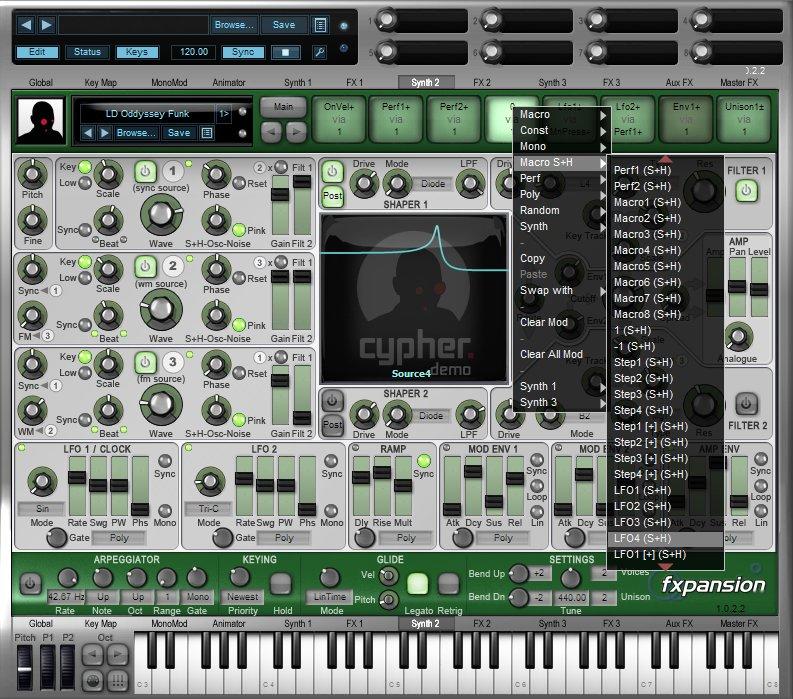This screenshot has width=793, height=699.
Task: Go to next global preset arrow
Action: pyautogui.click(x=46, y=24)
